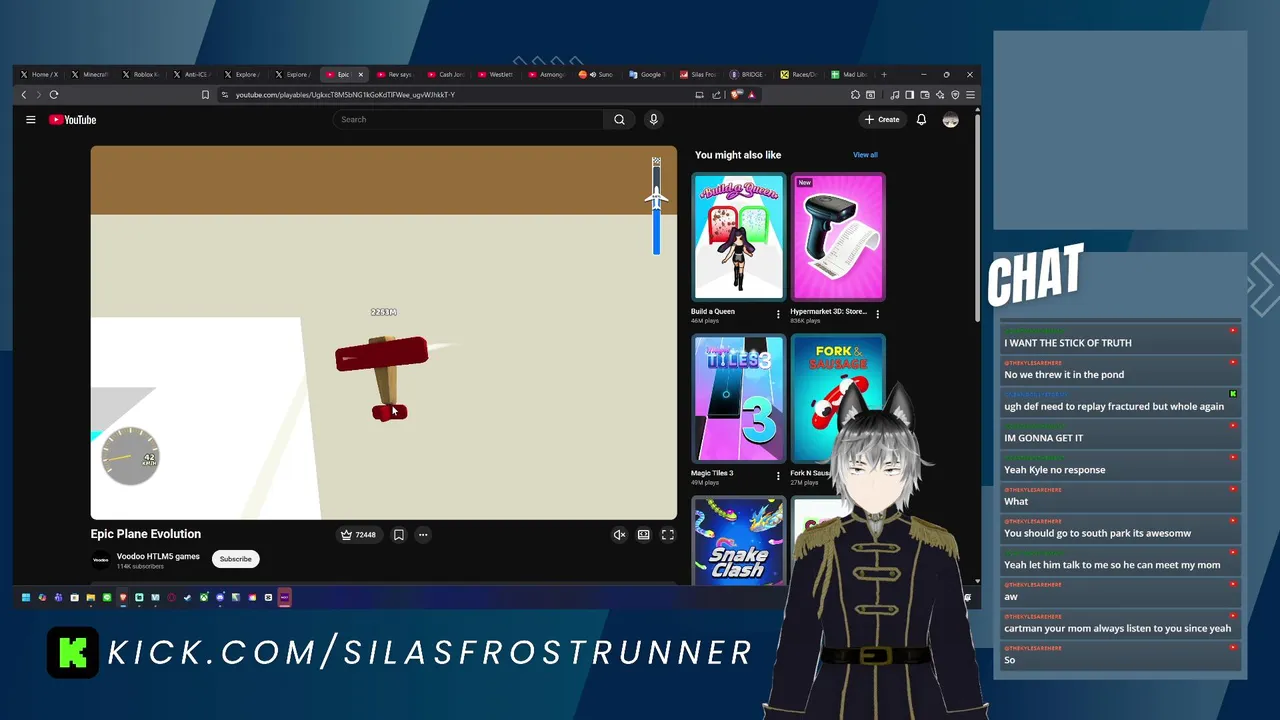Click the Voodoo channel avatar
The image size is (1280, 720).
pos(101,560)
